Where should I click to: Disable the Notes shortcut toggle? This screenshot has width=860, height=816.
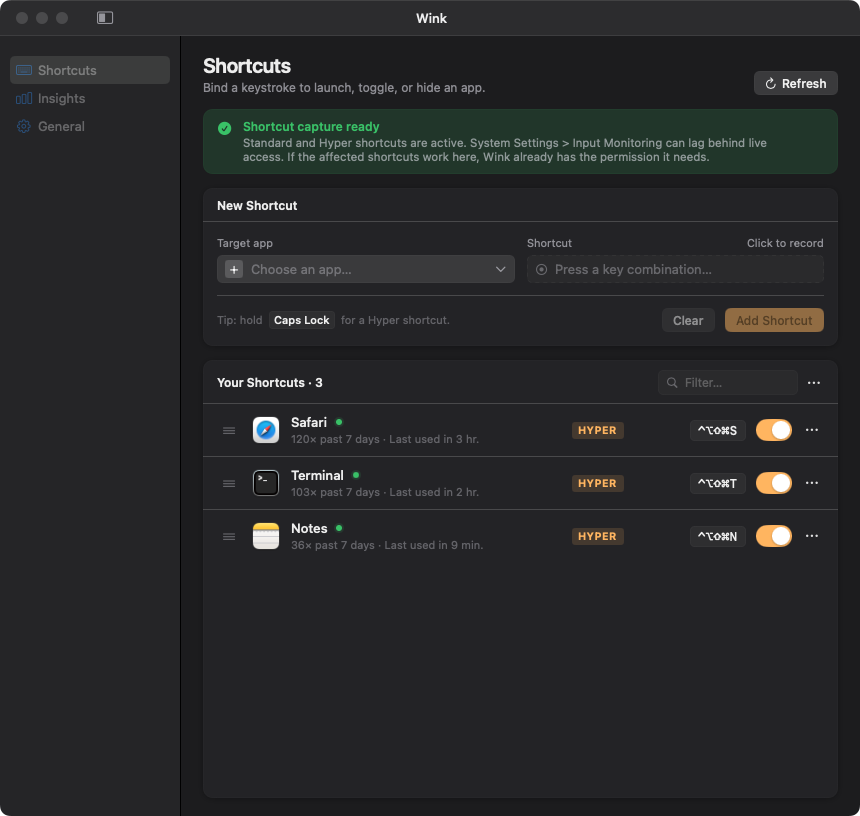tap(774, 536)
